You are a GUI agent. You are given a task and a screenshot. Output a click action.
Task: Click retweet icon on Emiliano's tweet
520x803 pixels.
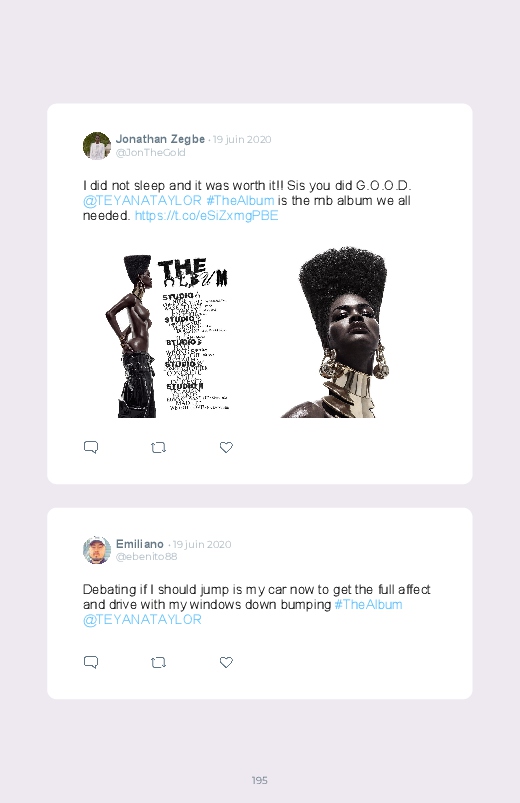pyautogui.click(x=158, y=663)
